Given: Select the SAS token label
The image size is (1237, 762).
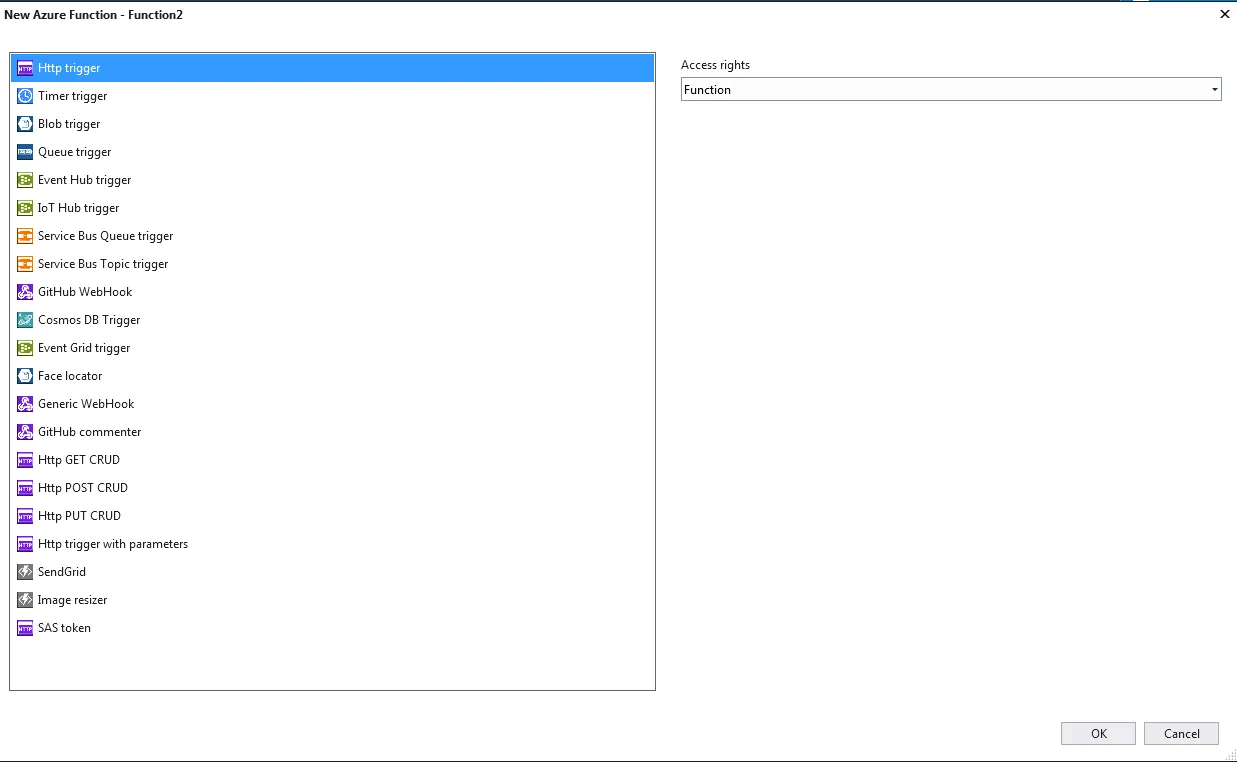Looking at the screenshot, I should 64,628.
